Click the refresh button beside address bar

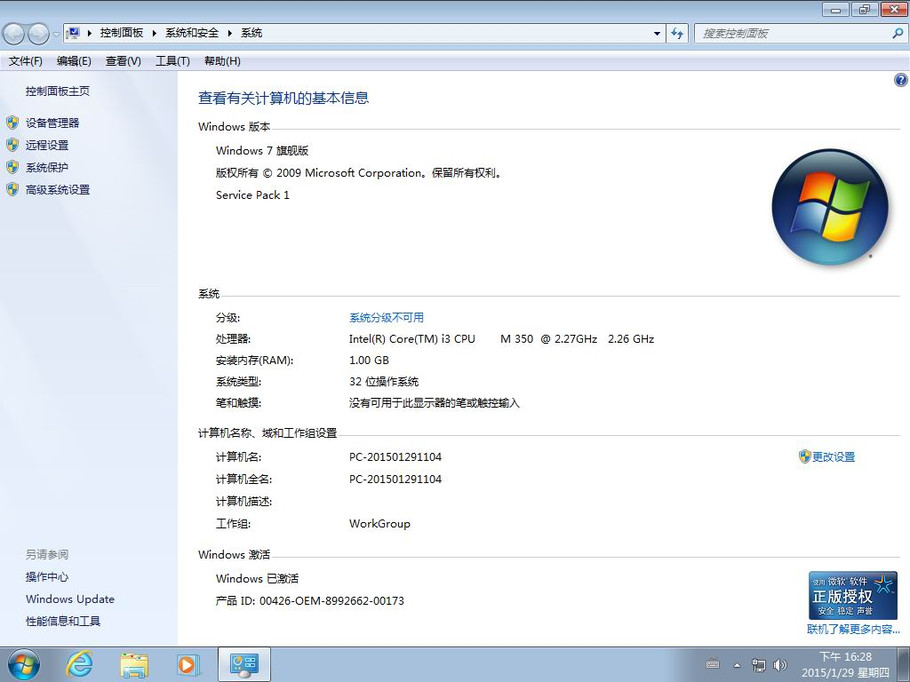[x=678, y=33]
